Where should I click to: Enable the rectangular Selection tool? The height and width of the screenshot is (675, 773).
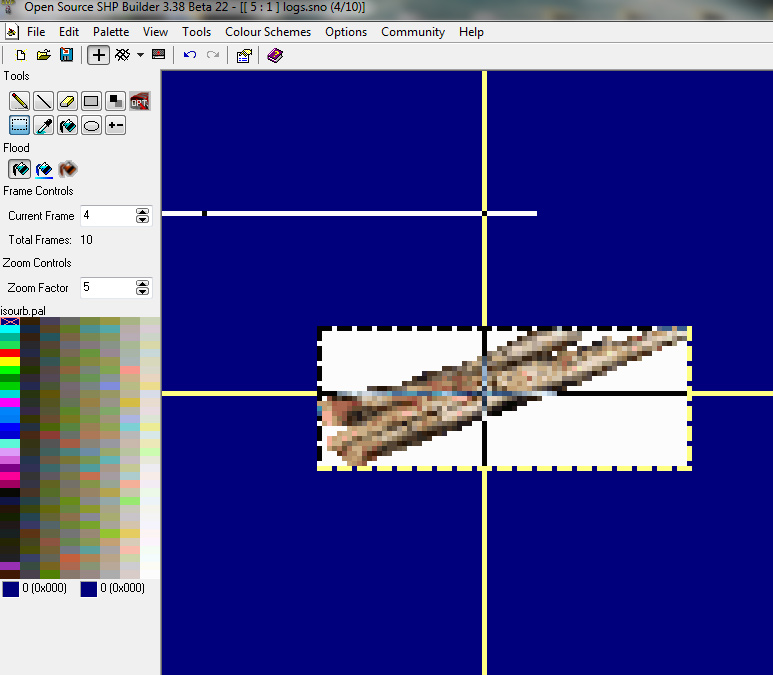(x=19, y=125)
